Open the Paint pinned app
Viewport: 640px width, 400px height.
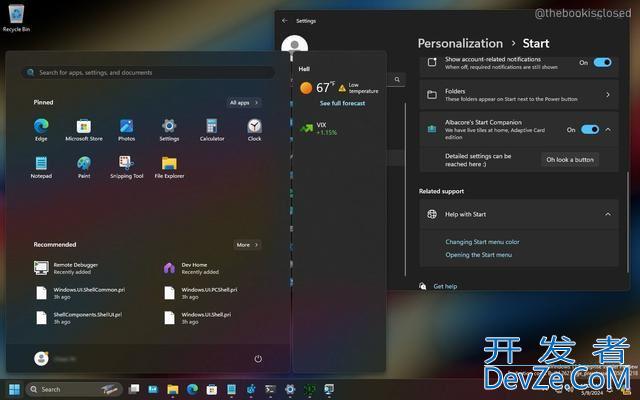point(84,167)
